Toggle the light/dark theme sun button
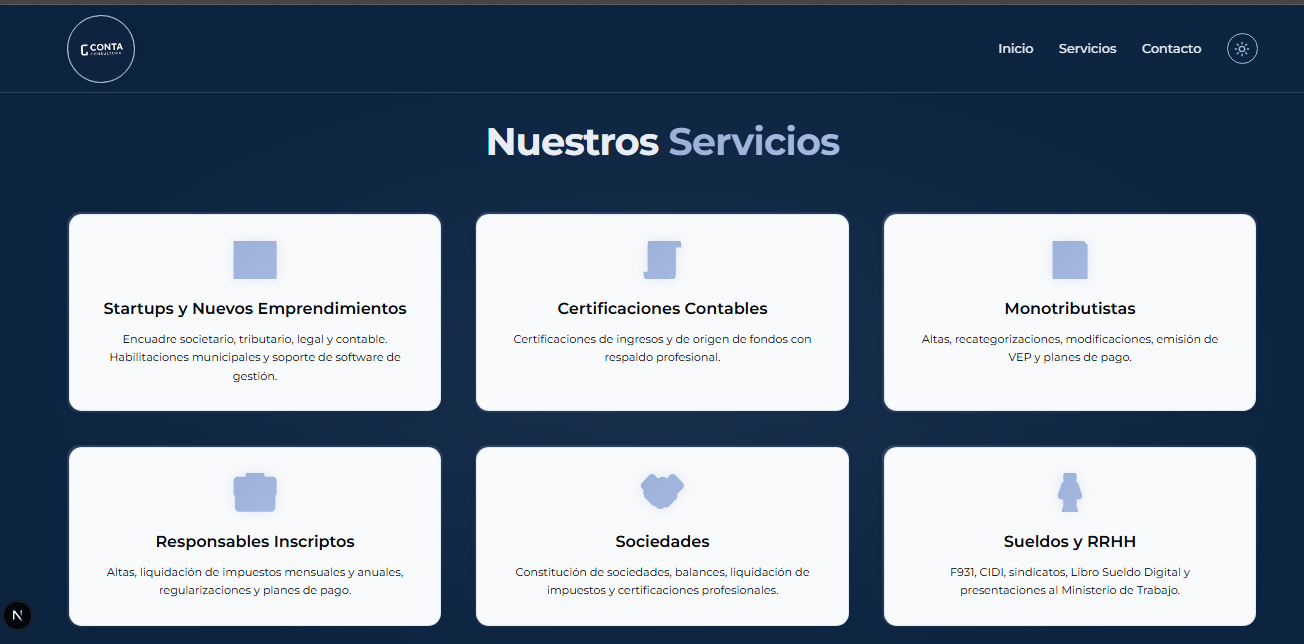Viewport: 1304px width, 644px height. pyautogui.click(x=1242, y=49)
